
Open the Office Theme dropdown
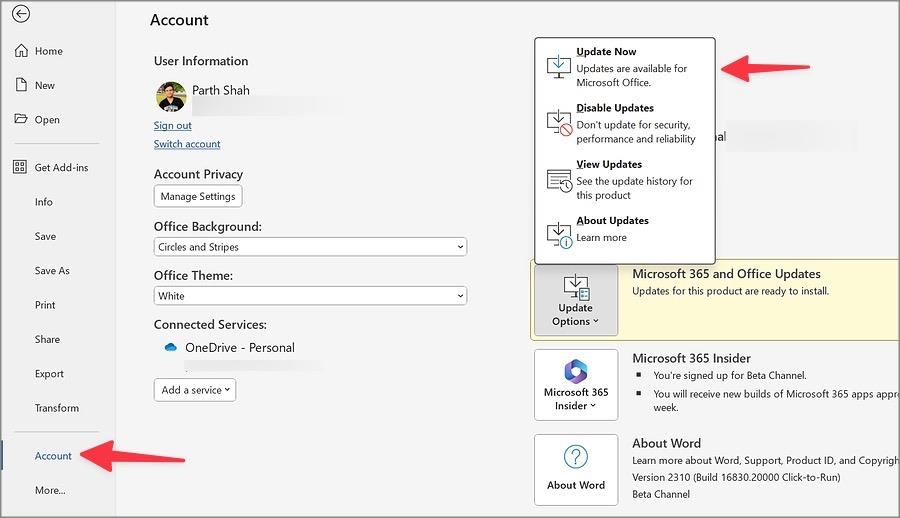coord(310,296)
